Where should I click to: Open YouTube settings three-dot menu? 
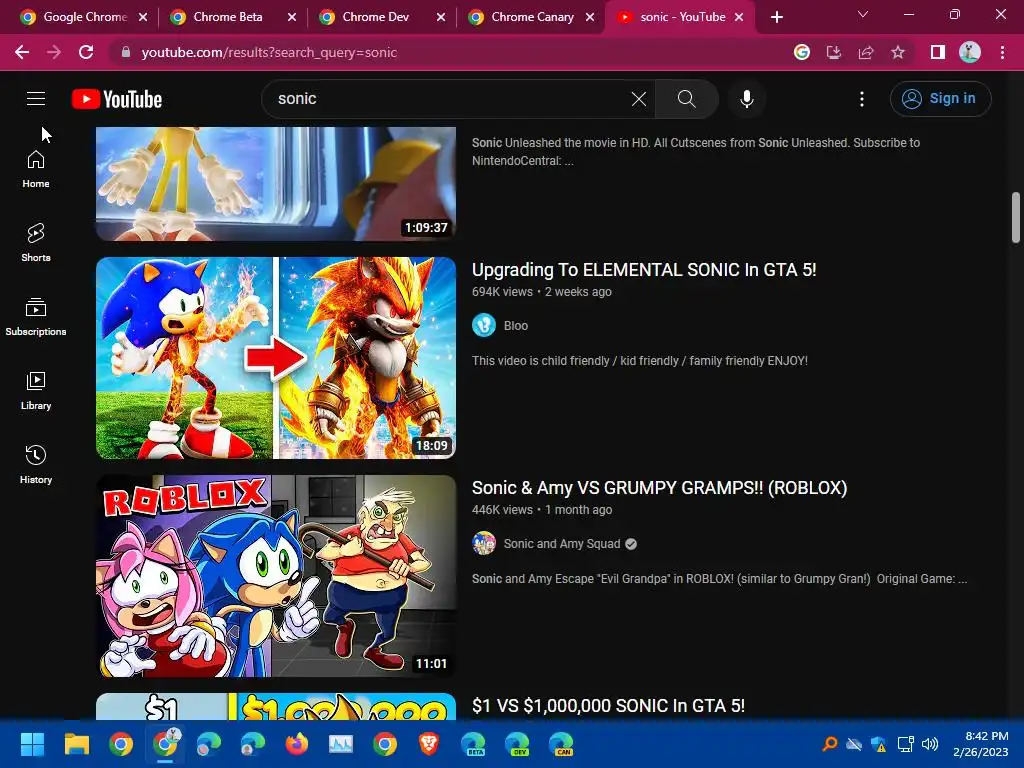[862, 99]
